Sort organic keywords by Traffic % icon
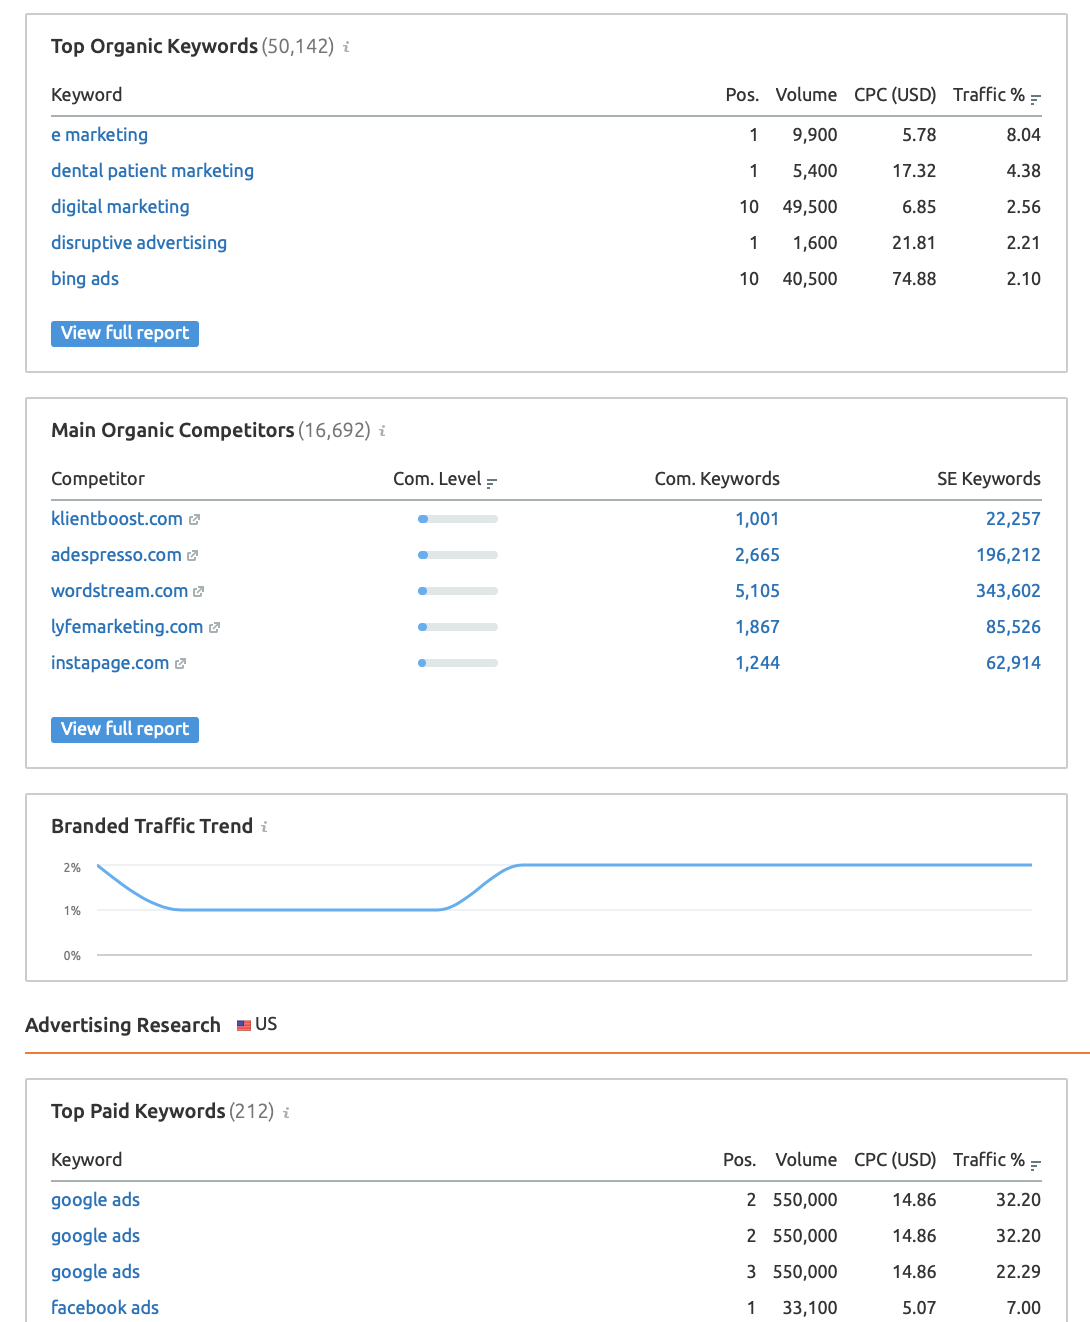The width and height of the screenshot is (1090, 1322). [x=1035, y=98]
